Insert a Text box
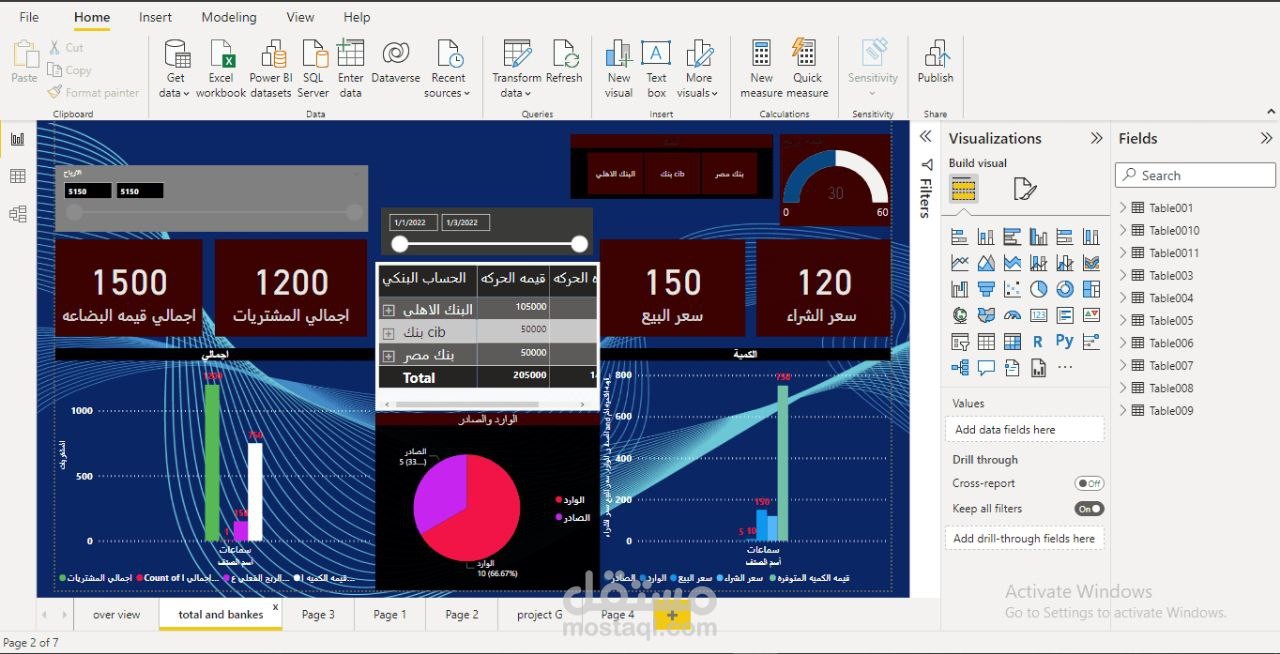1280x654 pixels. click(656, 56)
